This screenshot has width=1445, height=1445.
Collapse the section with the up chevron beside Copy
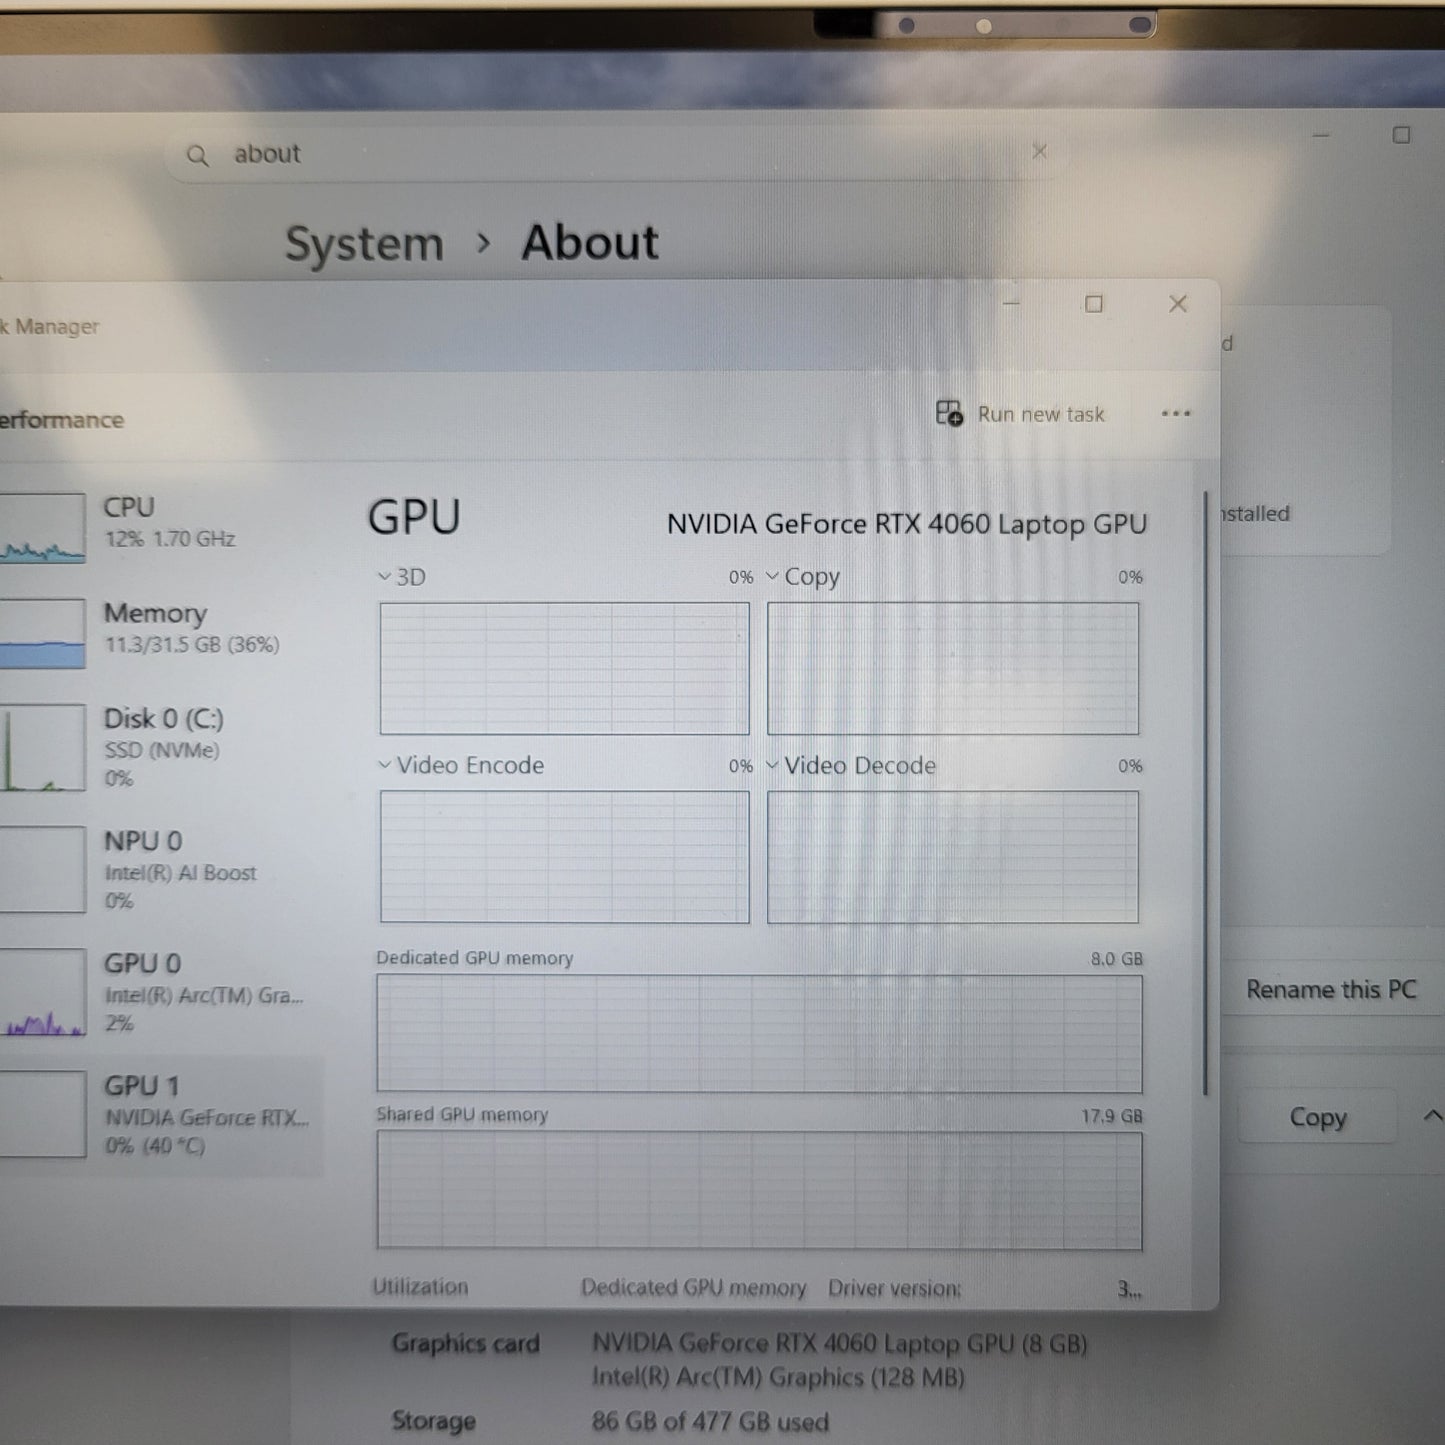point(1432,1116)
